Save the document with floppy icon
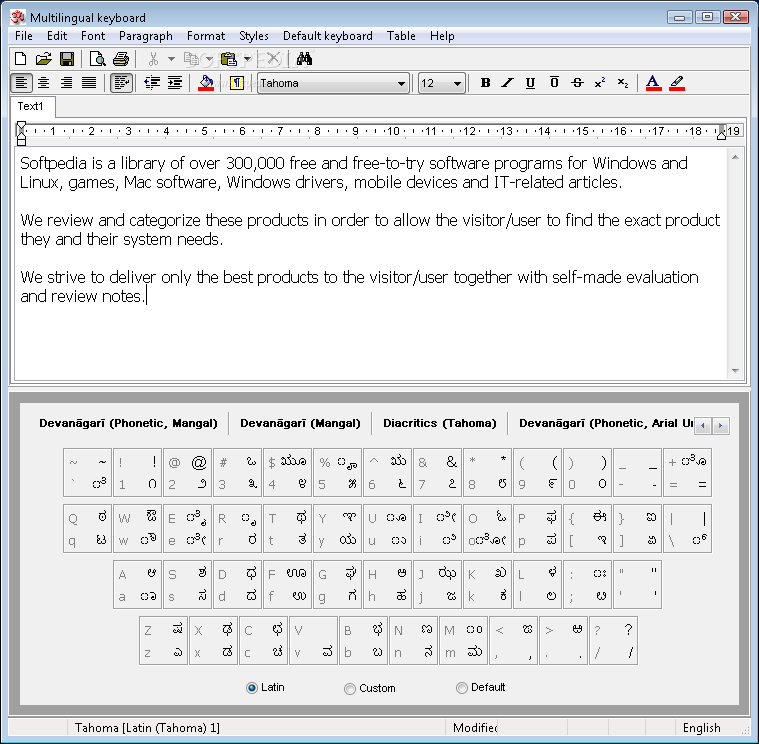 click(x=66, y=59)
